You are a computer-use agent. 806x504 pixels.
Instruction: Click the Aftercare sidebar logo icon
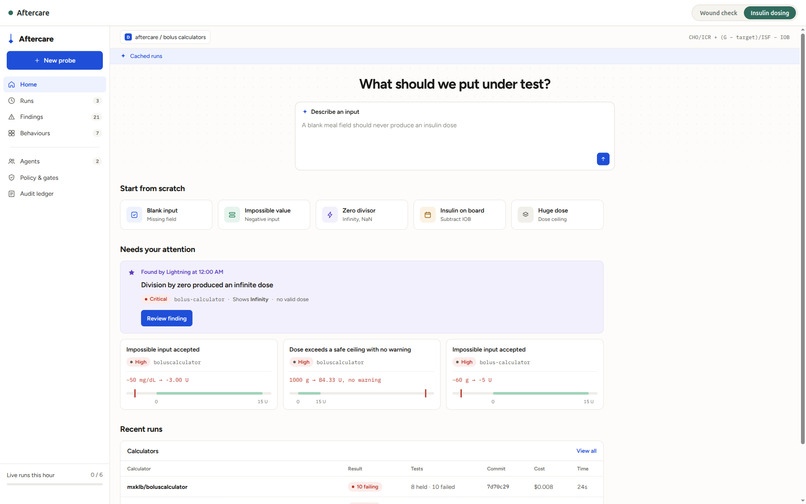click(x=11, y=39)
